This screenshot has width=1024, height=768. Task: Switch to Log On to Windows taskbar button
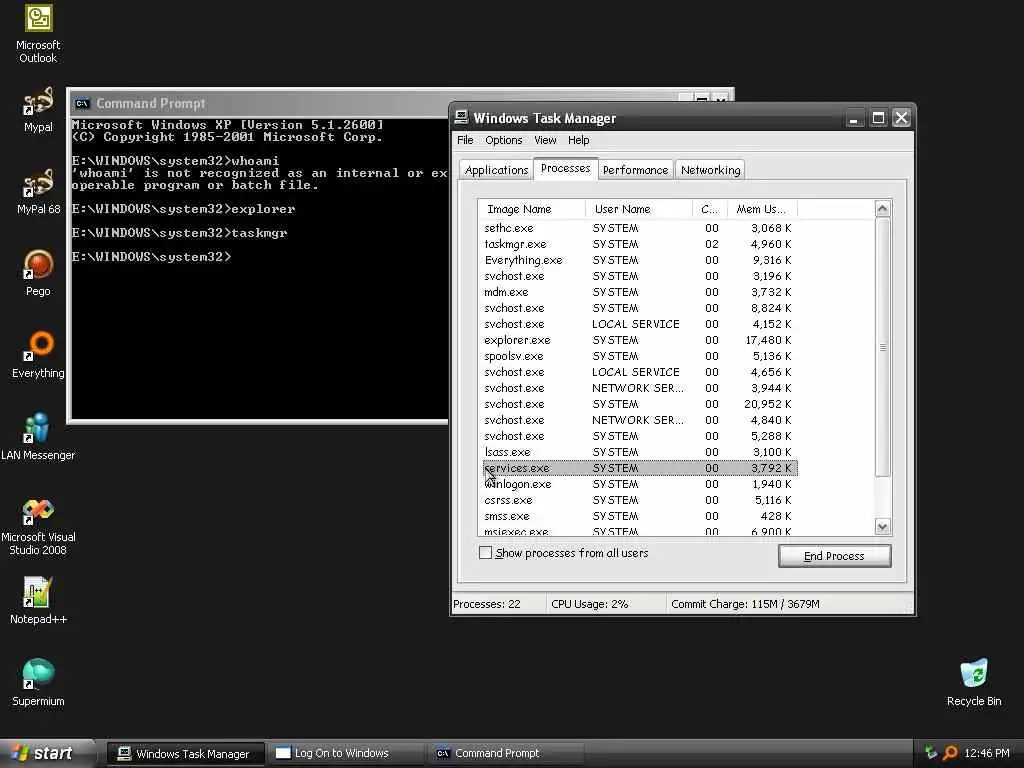tap(345, 754)
